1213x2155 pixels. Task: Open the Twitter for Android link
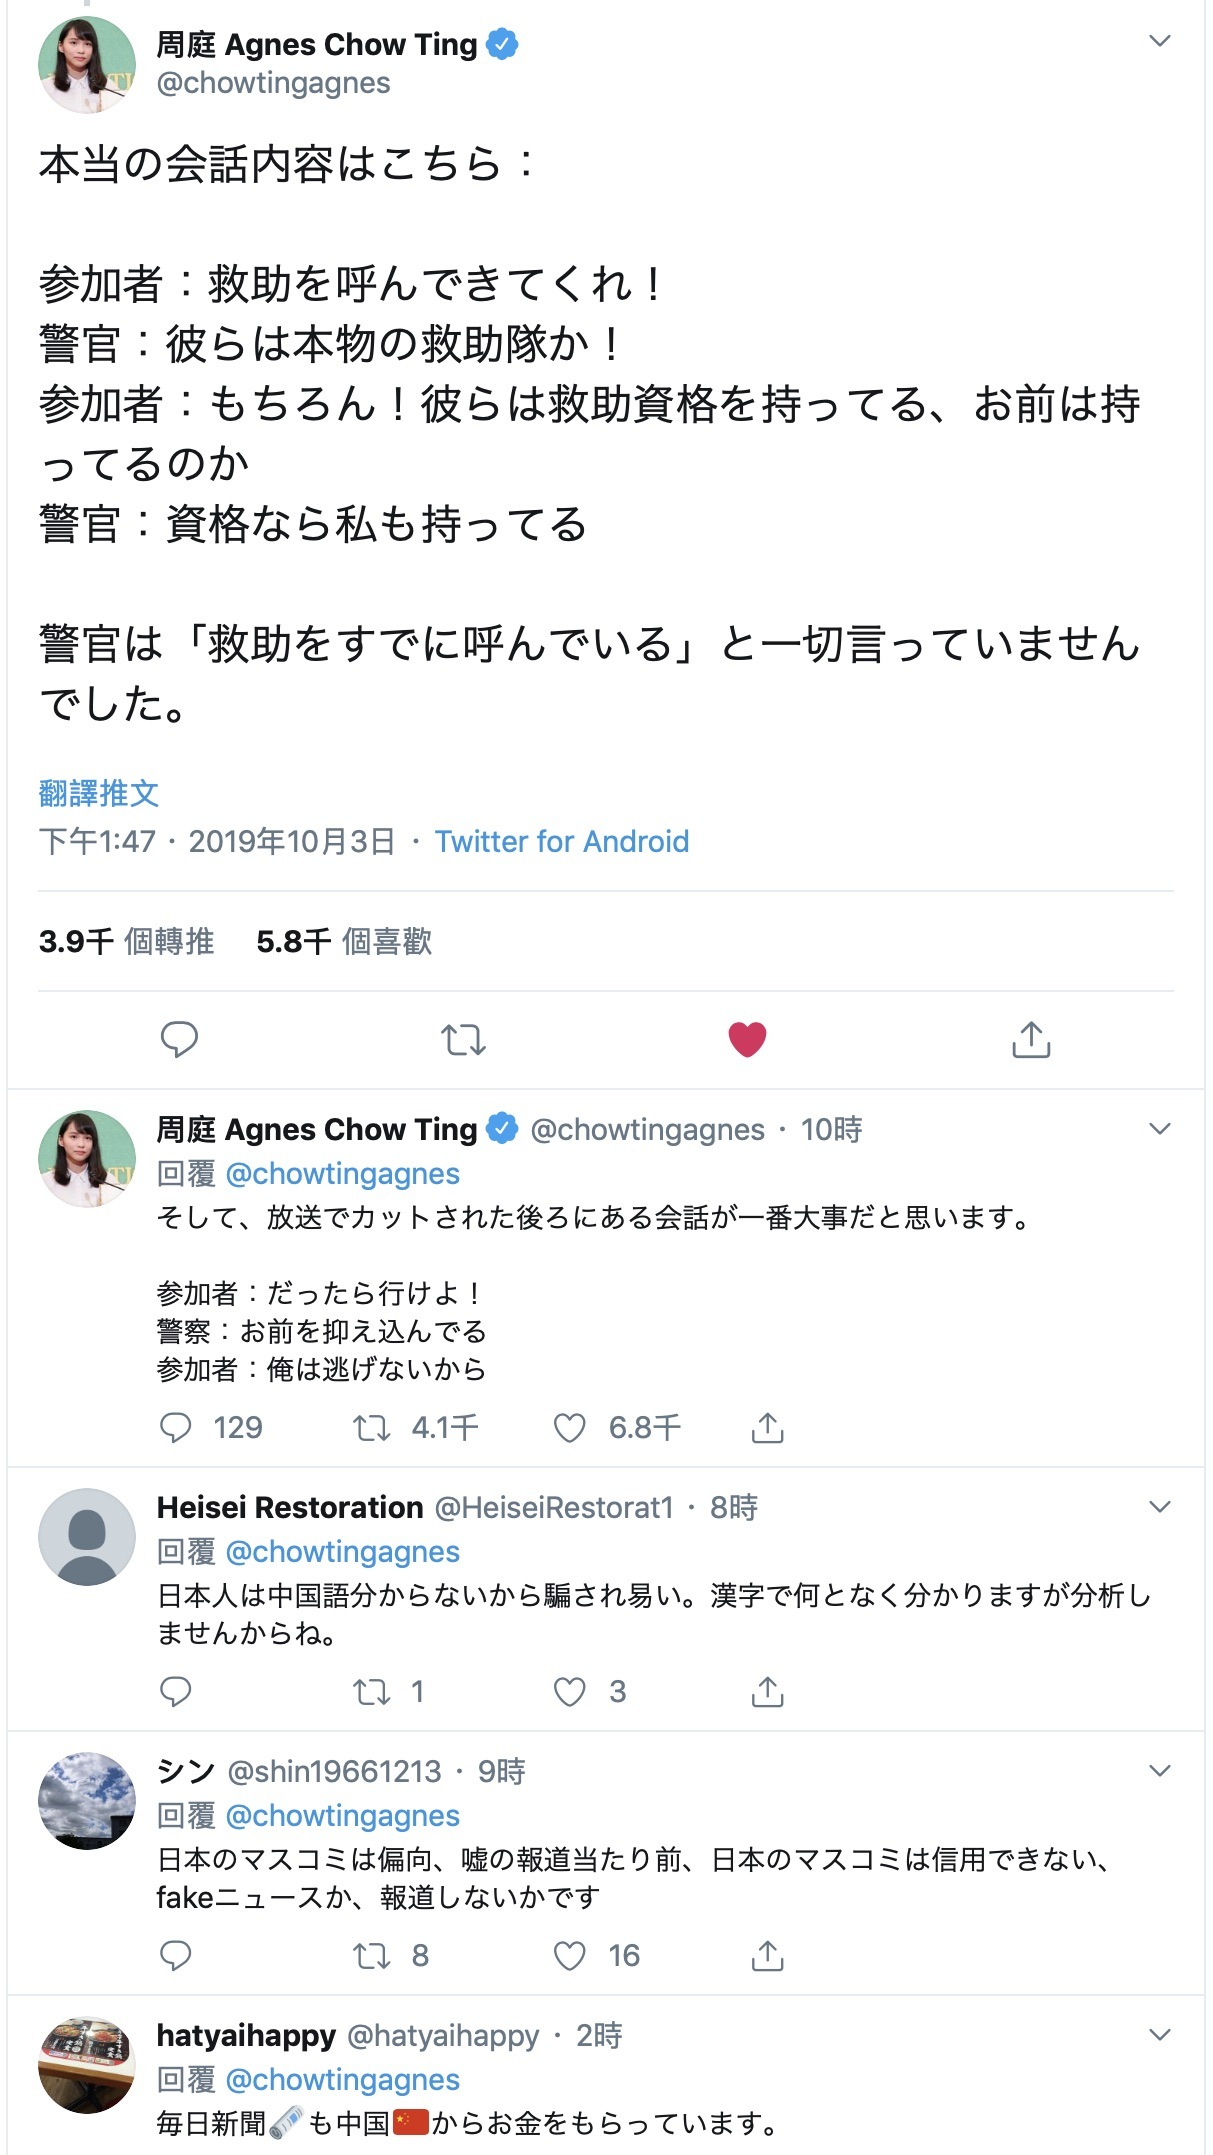click(x=561, y=842)
